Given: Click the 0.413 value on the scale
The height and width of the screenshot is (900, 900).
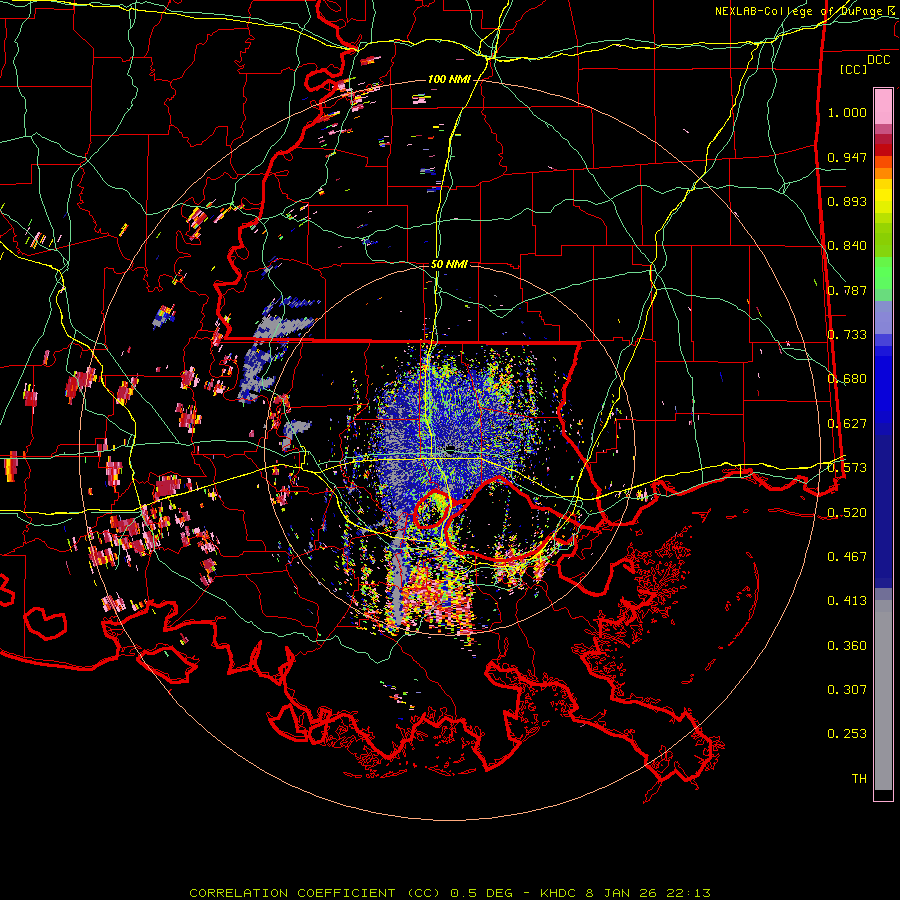Looking at the screenshot, I should pyautogui.click(x=847, y=601).
